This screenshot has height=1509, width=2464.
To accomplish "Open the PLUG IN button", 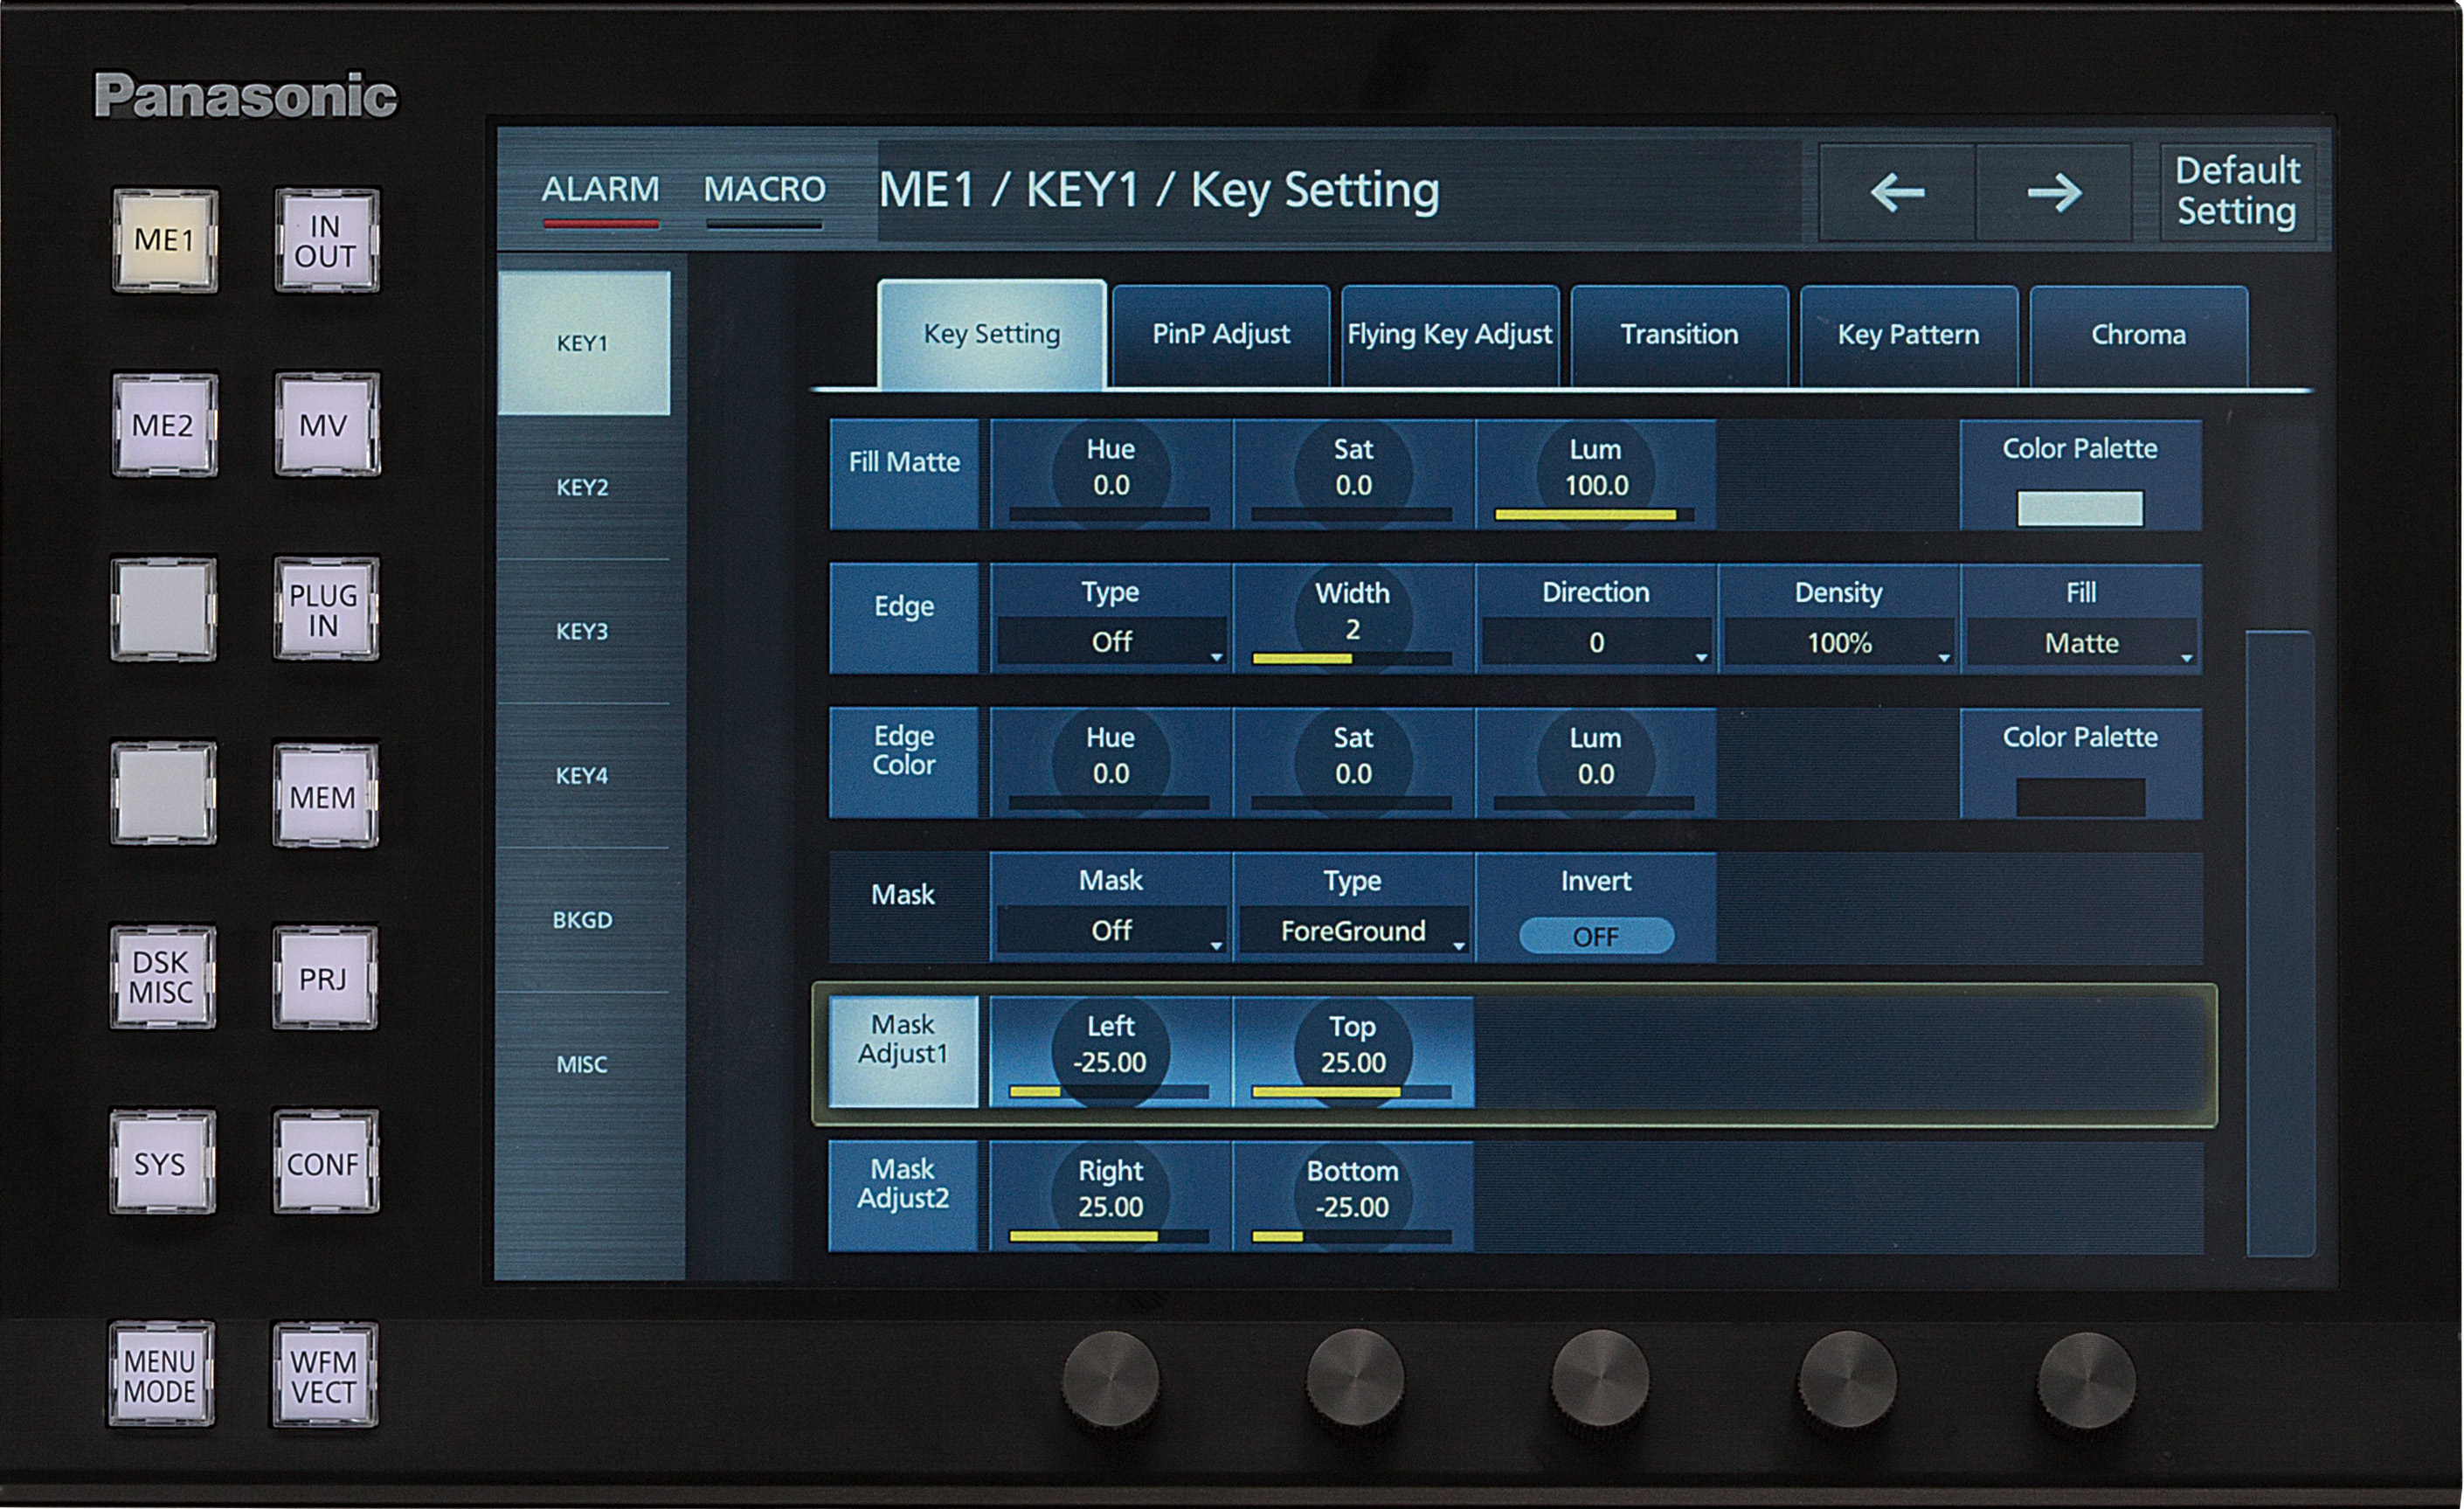I will click(325, 610).
